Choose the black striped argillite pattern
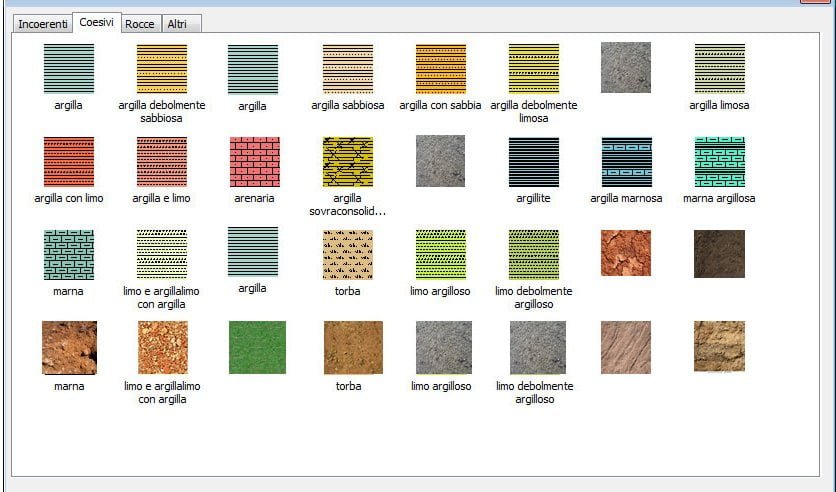This screenshot has width=836, height=492. [x=533, y=162]
